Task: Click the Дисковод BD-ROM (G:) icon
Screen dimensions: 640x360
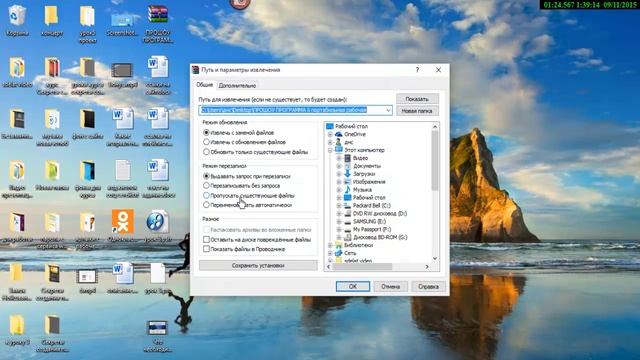Action: (347, 237)
